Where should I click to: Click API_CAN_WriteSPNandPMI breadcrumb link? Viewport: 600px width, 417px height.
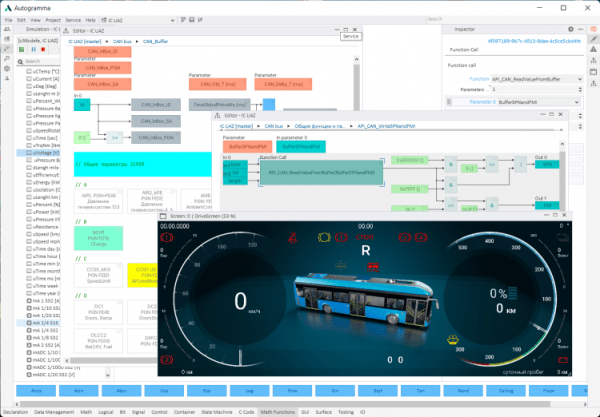386,126
